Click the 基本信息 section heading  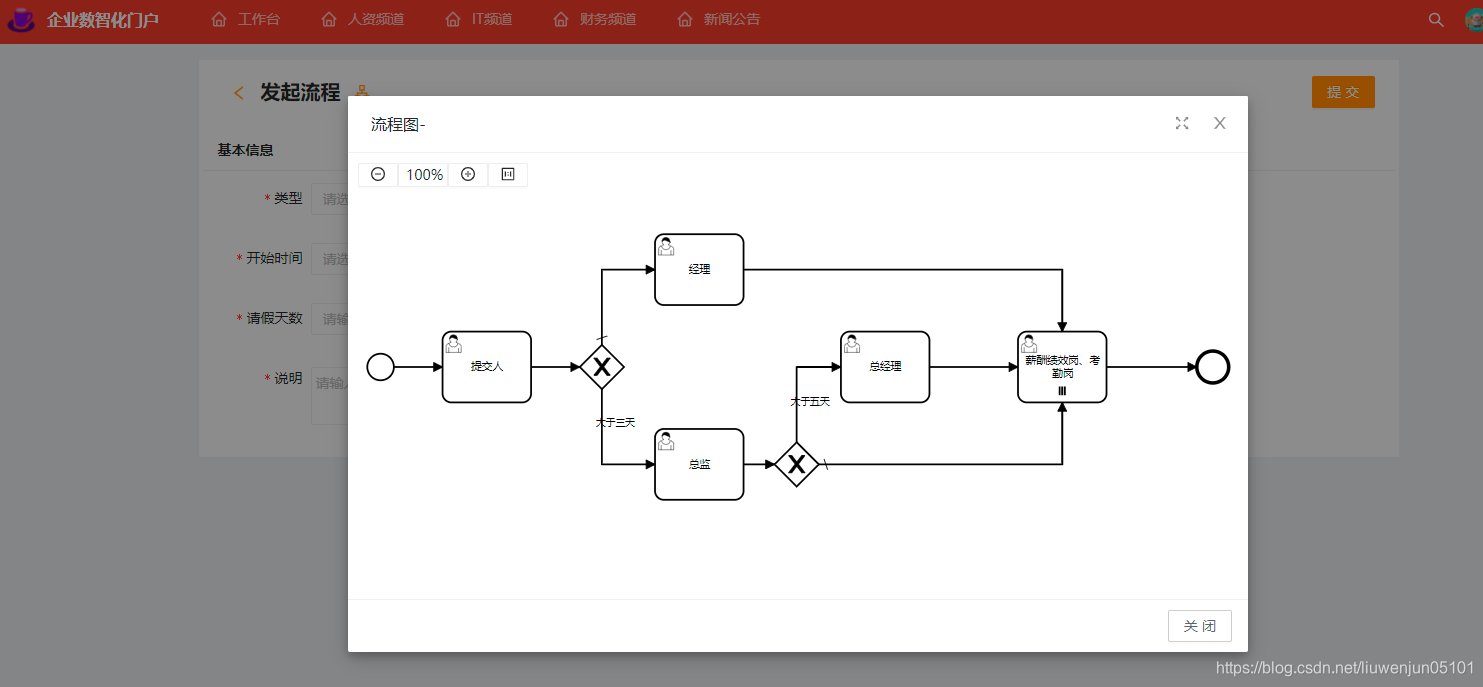pyautogui.click(x=246, y=150)
